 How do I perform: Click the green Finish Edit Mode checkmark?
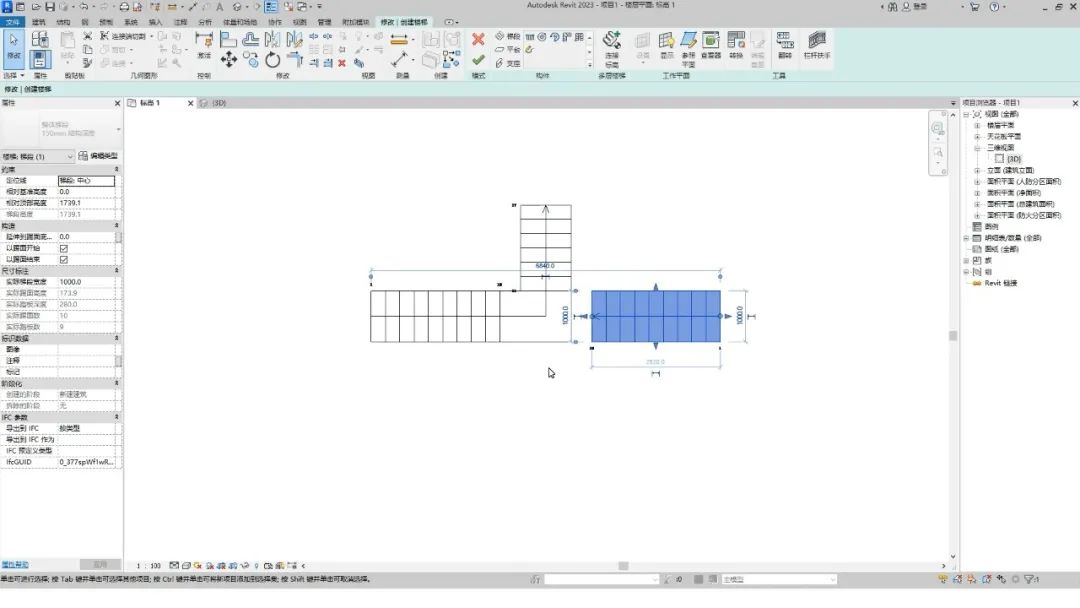pyautogui.click(x=478, y=60)
